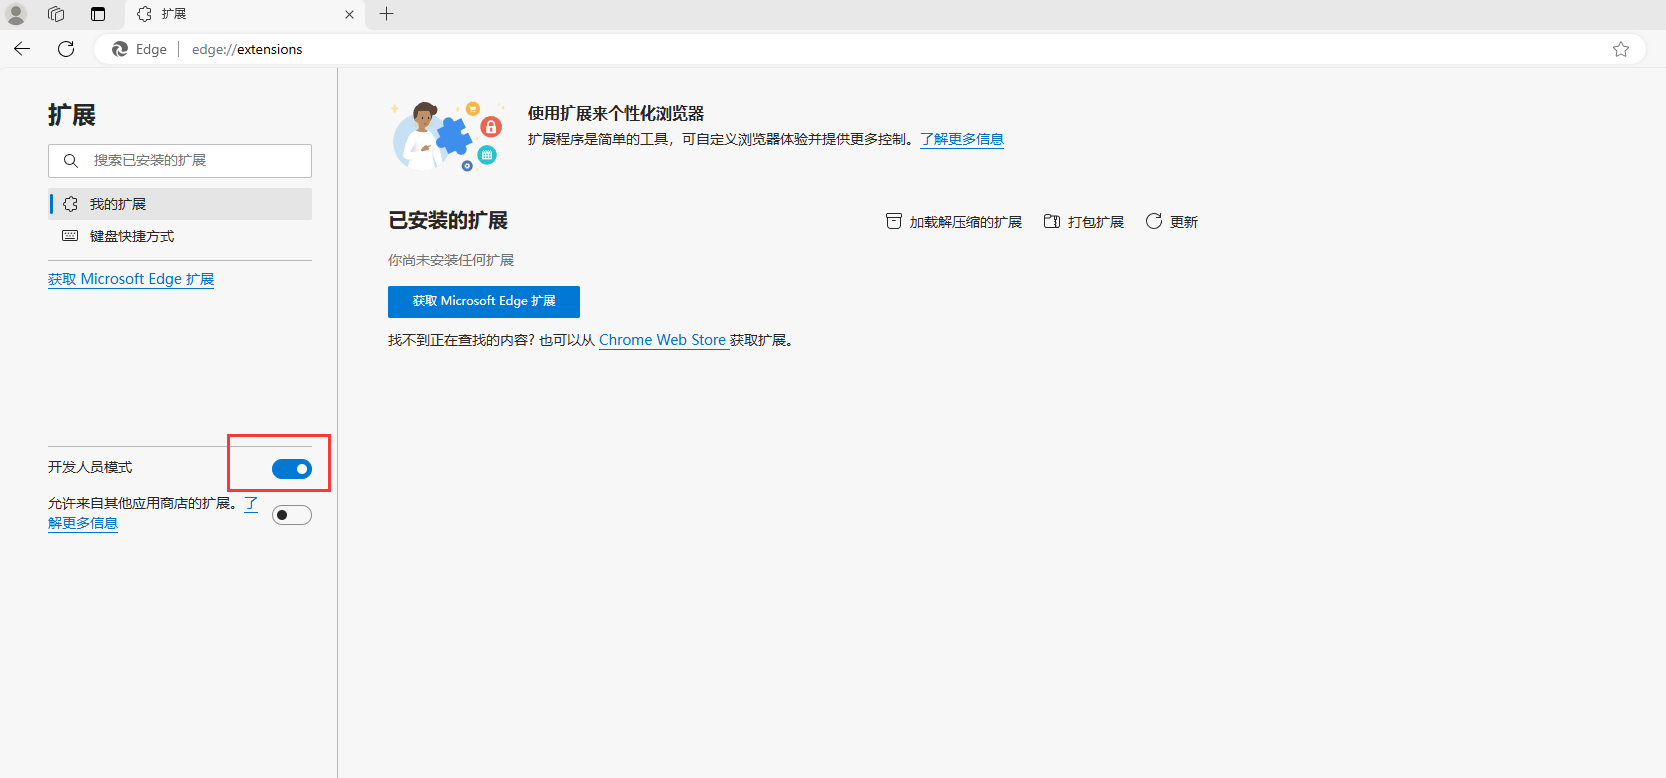The height and width of the screenshot is (778, 1666).
Task: Close the 扩展 tab
Action: (349, 14)
